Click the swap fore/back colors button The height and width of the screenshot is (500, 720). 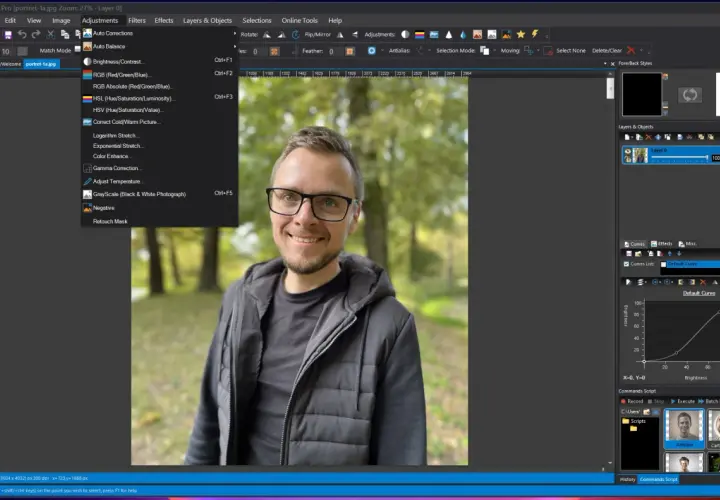click(690, 95)
